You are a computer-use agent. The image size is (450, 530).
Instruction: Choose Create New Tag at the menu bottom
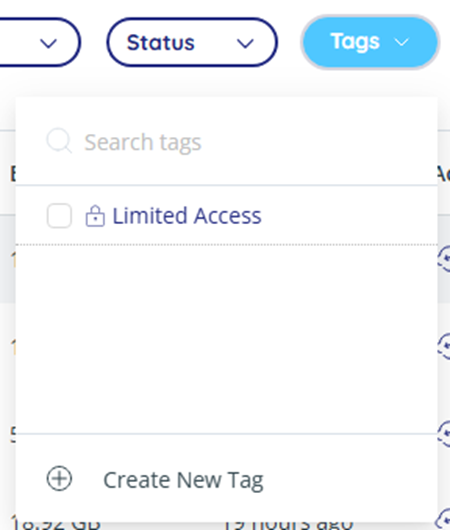click(x=183, y=480)
